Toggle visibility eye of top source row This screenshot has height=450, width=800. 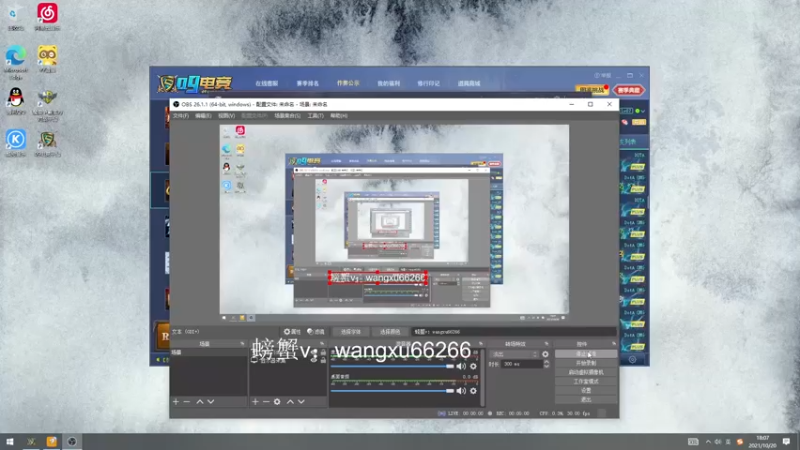coord(314,353)
